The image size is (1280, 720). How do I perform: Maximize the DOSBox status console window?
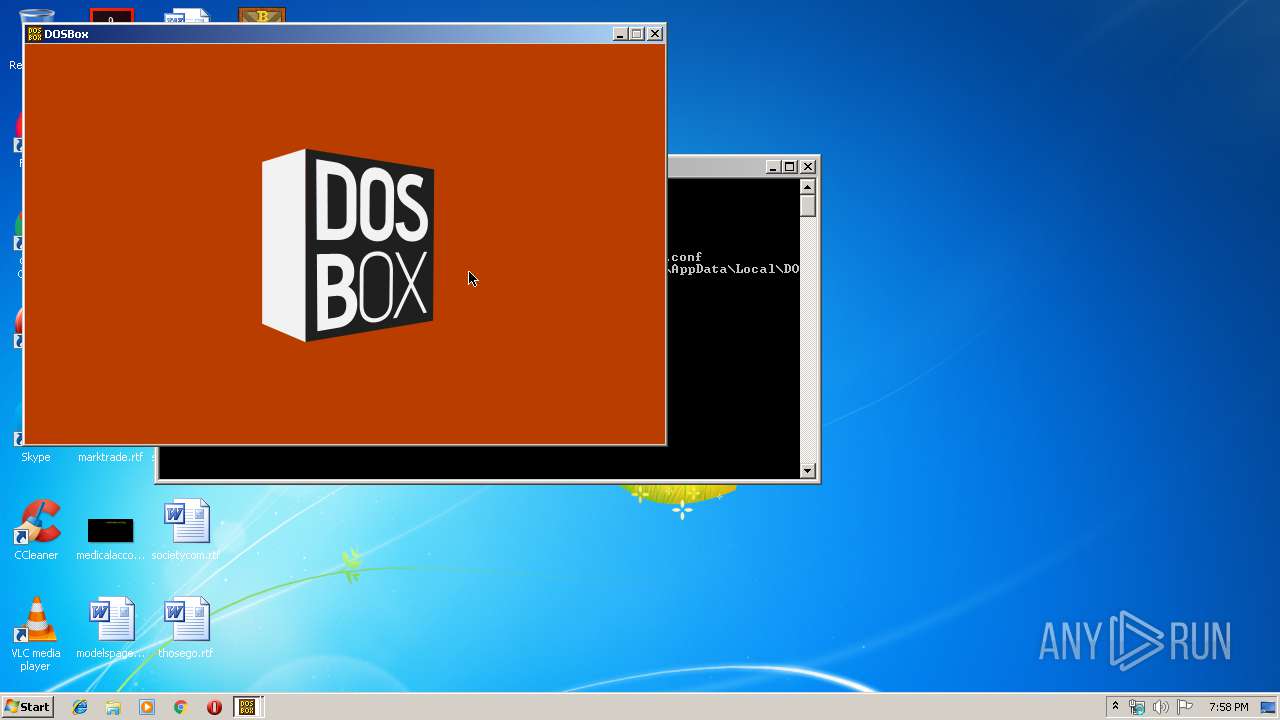pos(790,167)
